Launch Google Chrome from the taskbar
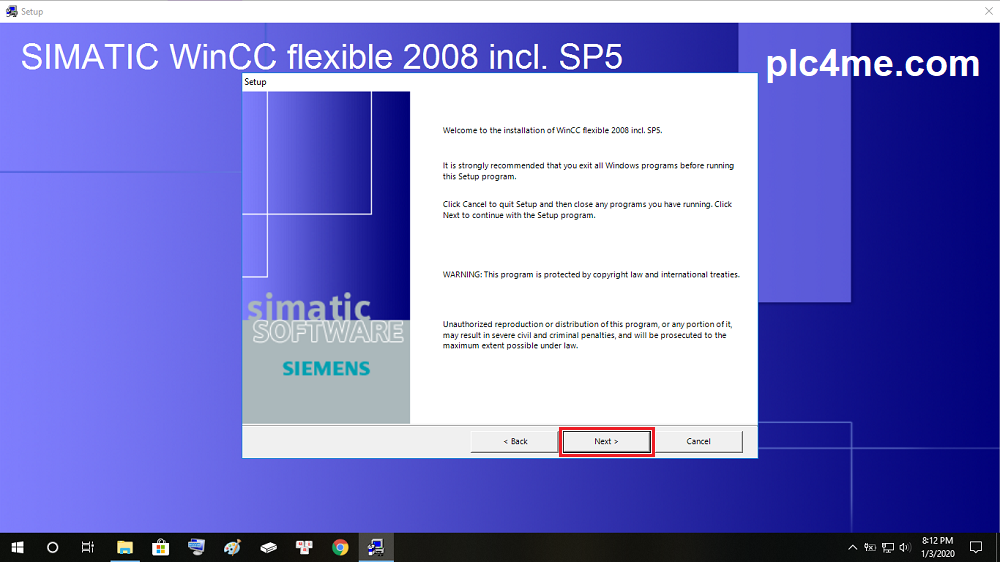Viewport: 1000px width, 562px height. click(x=340, y=547)
